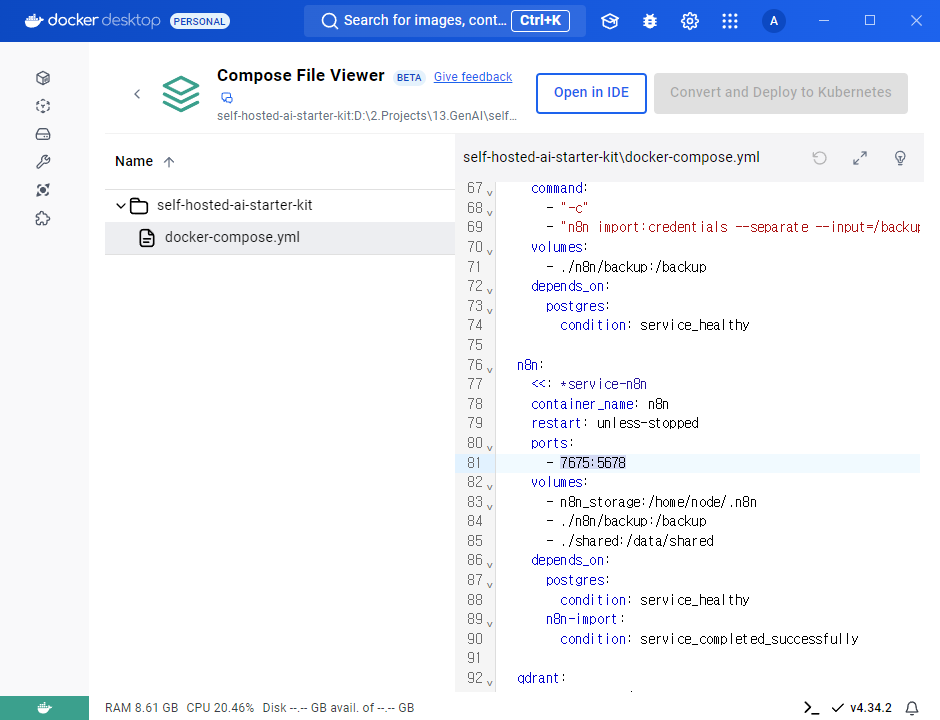Click the ./shared:/data/shared volume line
Image resolution: width=940 pixels, height=720 pixels.
[629, 541]
